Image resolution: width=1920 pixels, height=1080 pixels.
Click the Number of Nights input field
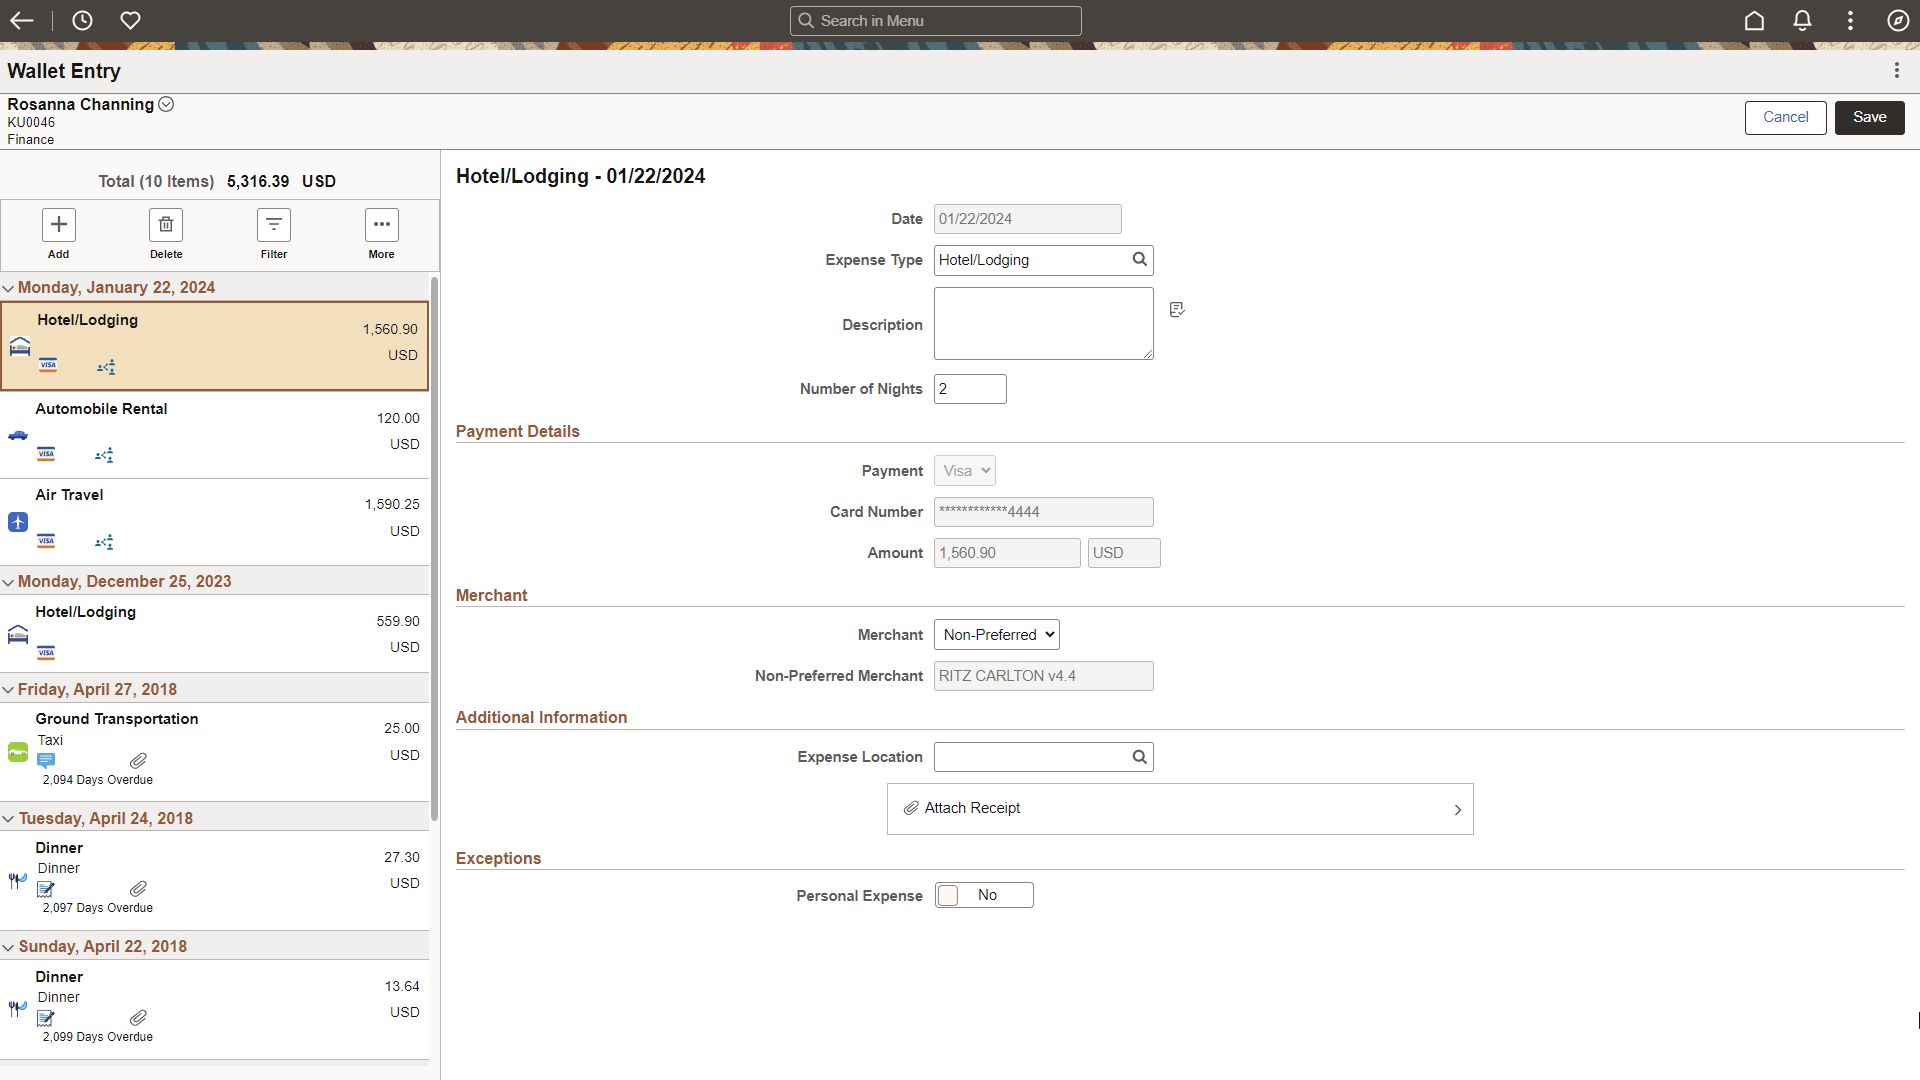click(969, 388)
